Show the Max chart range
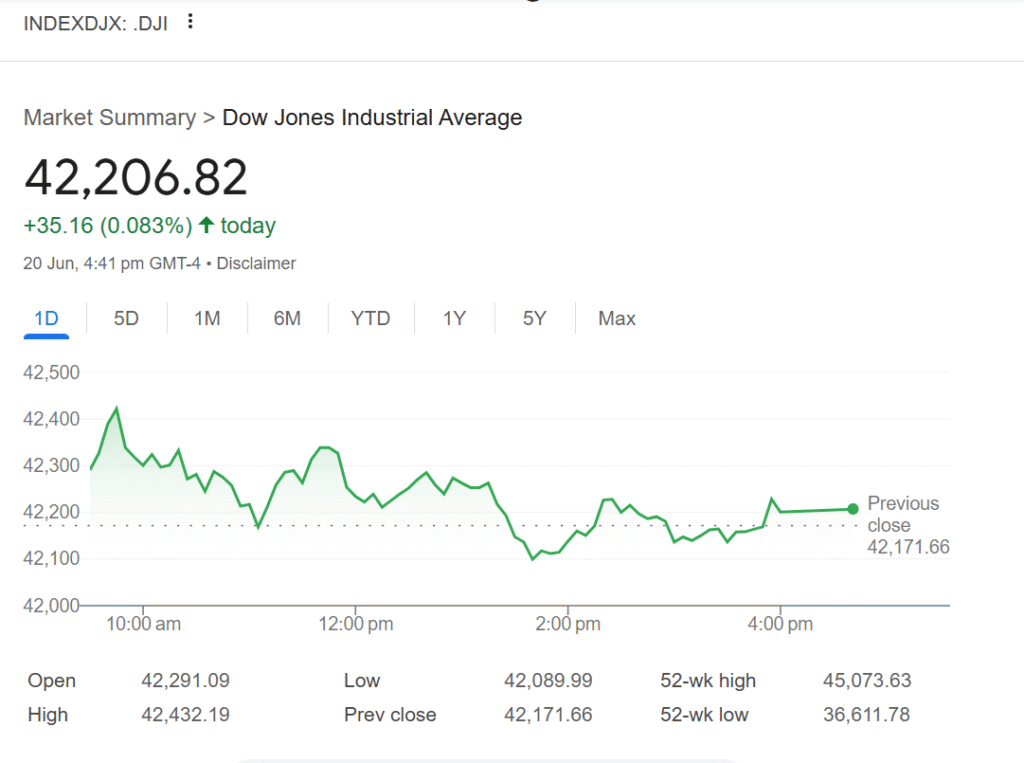 point(616,319)
